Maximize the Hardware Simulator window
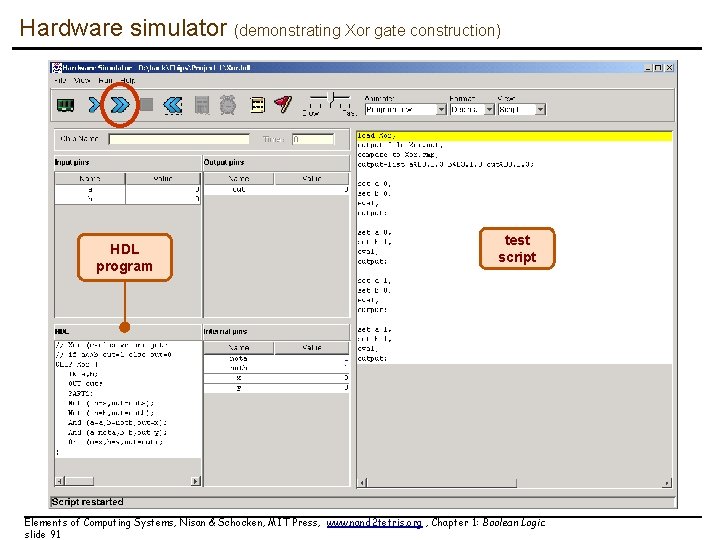 click(658, 68)
